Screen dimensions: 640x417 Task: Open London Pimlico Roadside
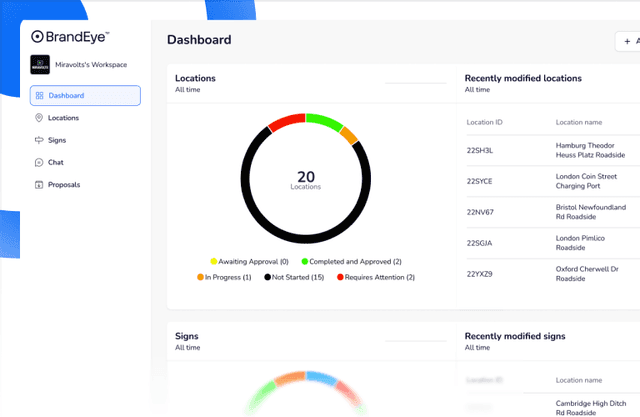click(580, 243)
